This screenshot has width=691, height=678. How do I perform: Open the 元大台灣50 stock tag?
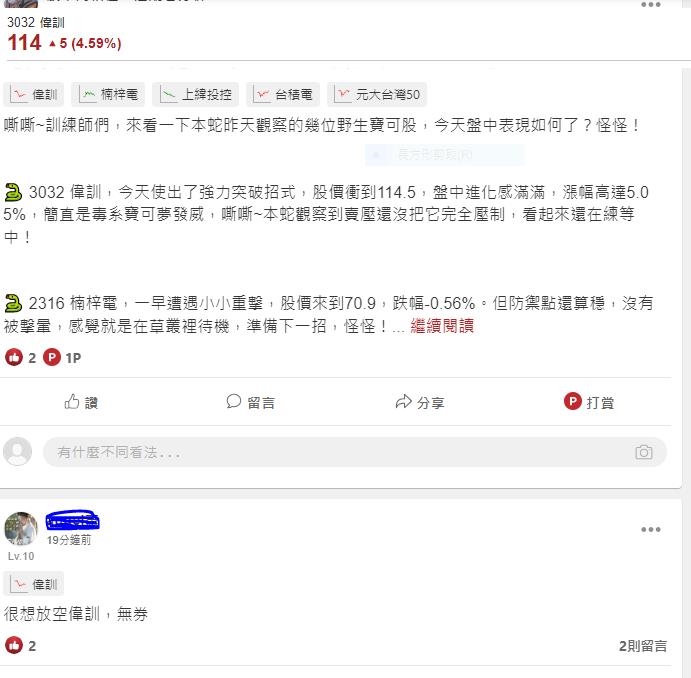click(x=377, y=94)
